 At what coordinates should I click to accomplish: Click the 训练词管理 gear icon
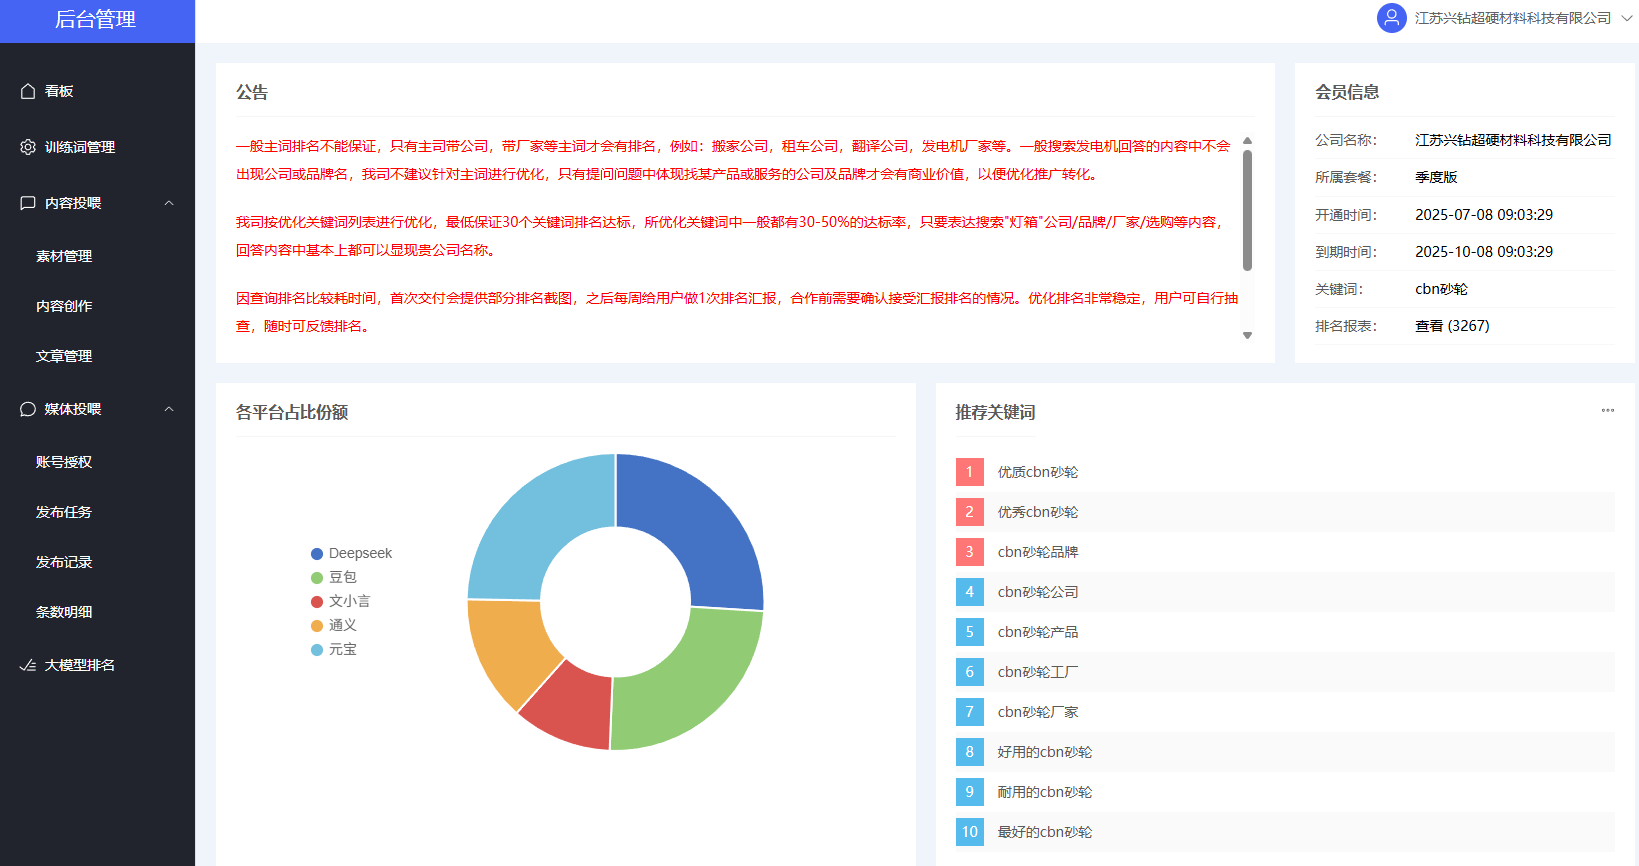pyautogui.click(x=28, y=147)
